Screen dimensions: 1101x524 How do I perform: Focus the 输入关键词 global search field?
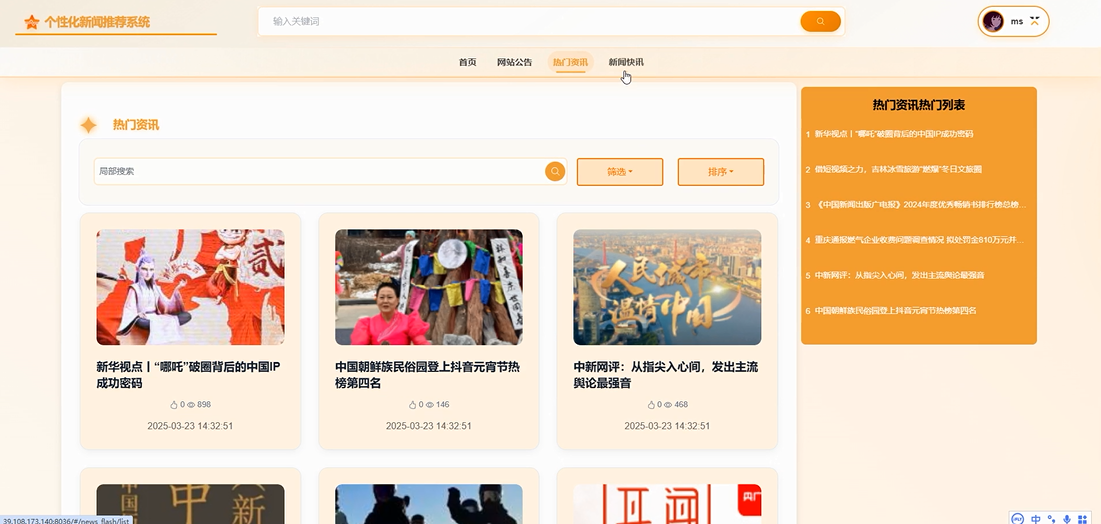[530, 21]
